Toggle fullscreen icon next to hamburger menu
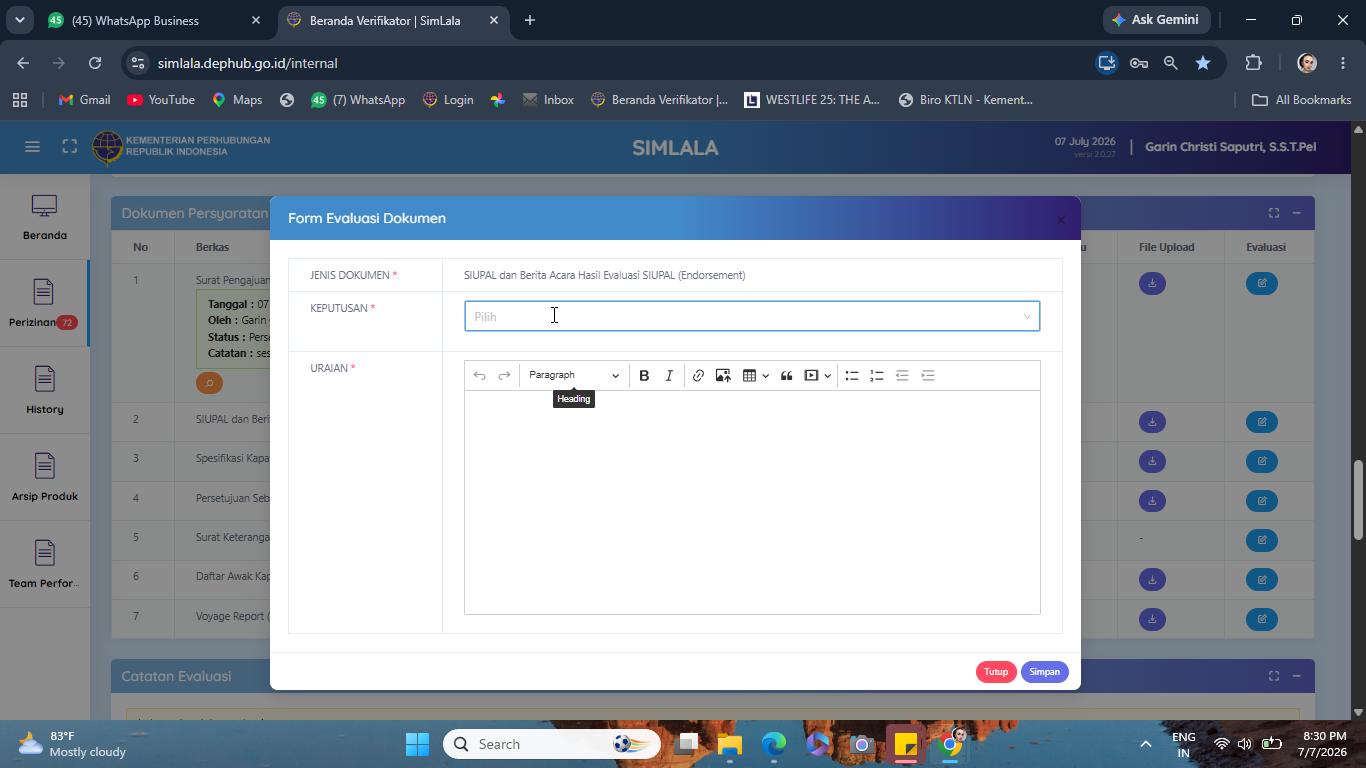Image resolution: width=1366 pixels, height=768 pixels. [x=69, y=147]
